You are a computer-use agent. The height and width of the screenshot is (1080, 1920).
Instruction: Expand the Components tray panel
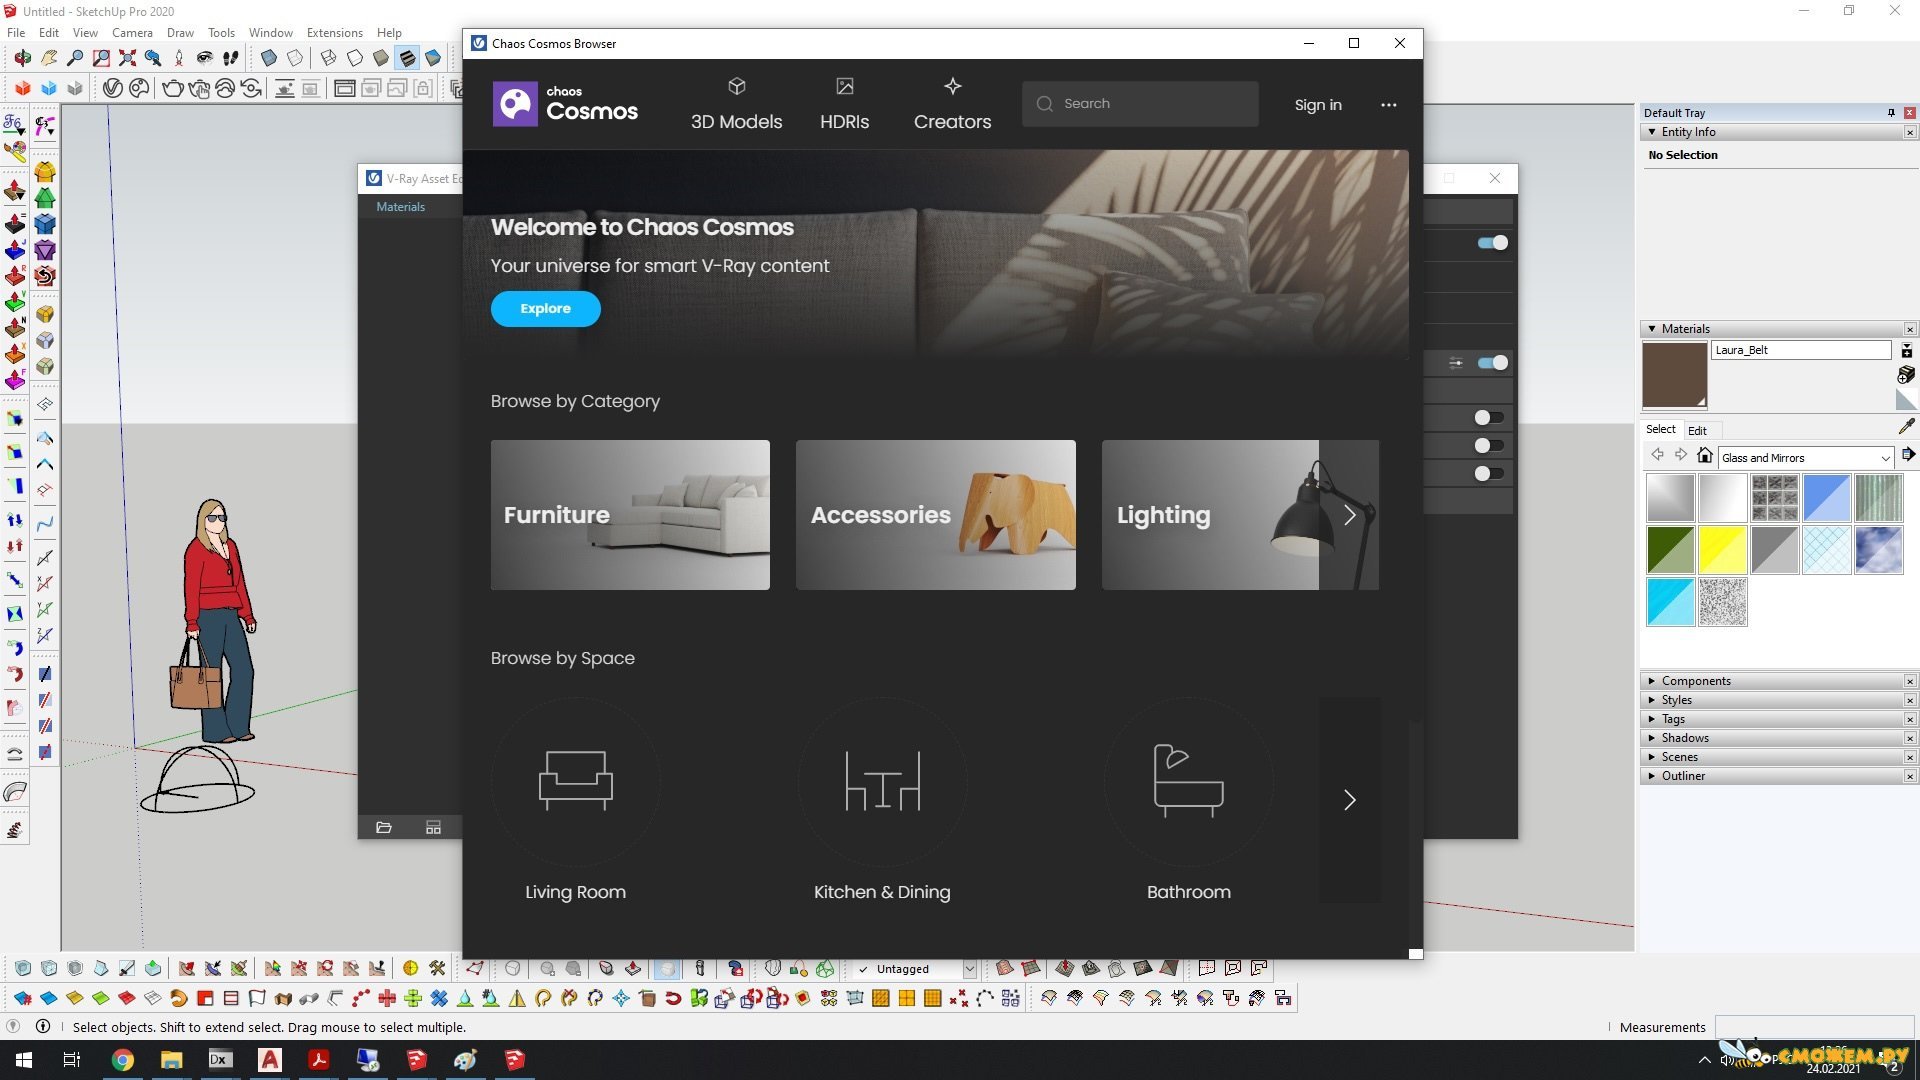[1696, 681]
